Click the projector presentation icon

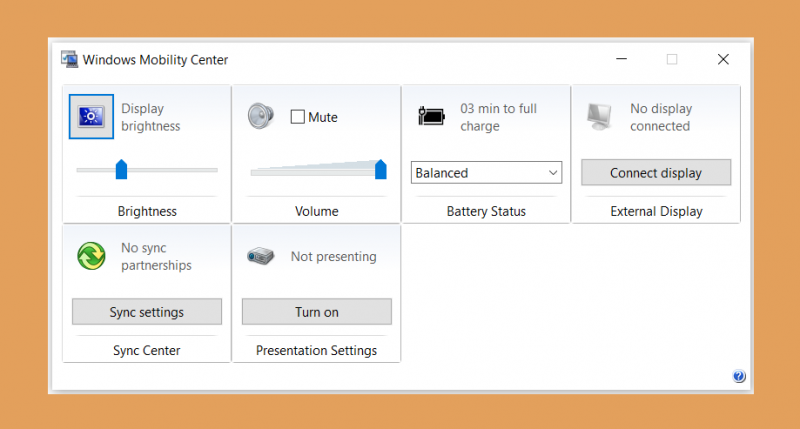pyautogui.click(x=261, y=256)
